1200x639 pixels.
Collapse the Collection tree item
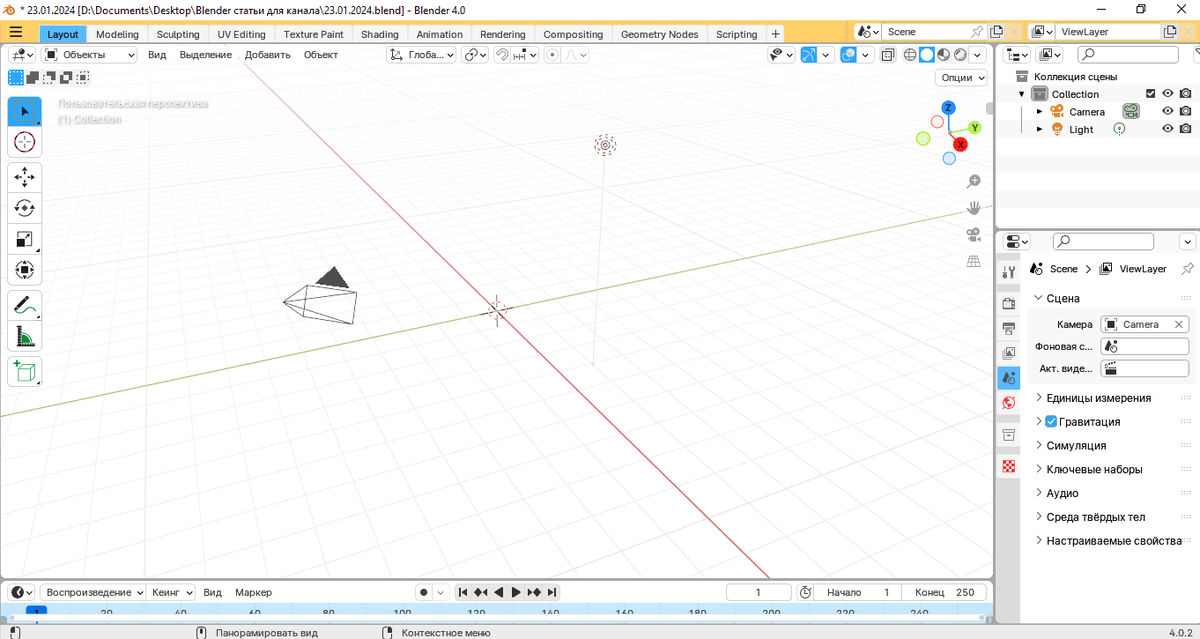(x=1022, y=94)
